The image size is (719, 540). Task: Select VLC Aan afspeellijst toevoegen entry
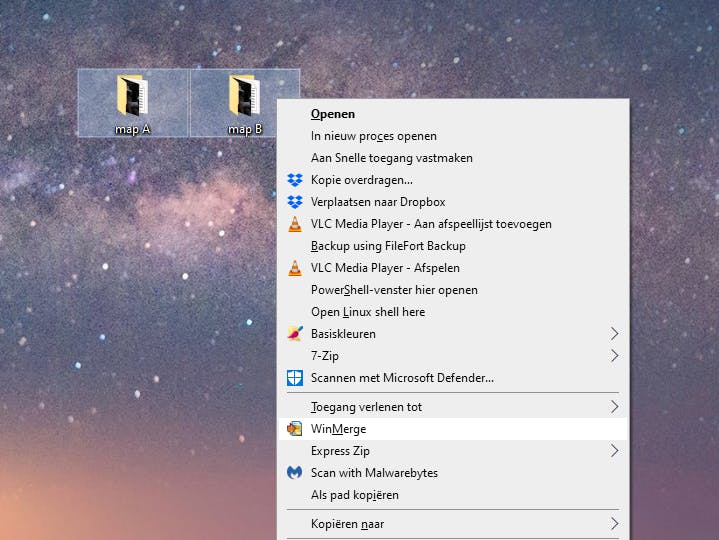click(x=453, y=224)
